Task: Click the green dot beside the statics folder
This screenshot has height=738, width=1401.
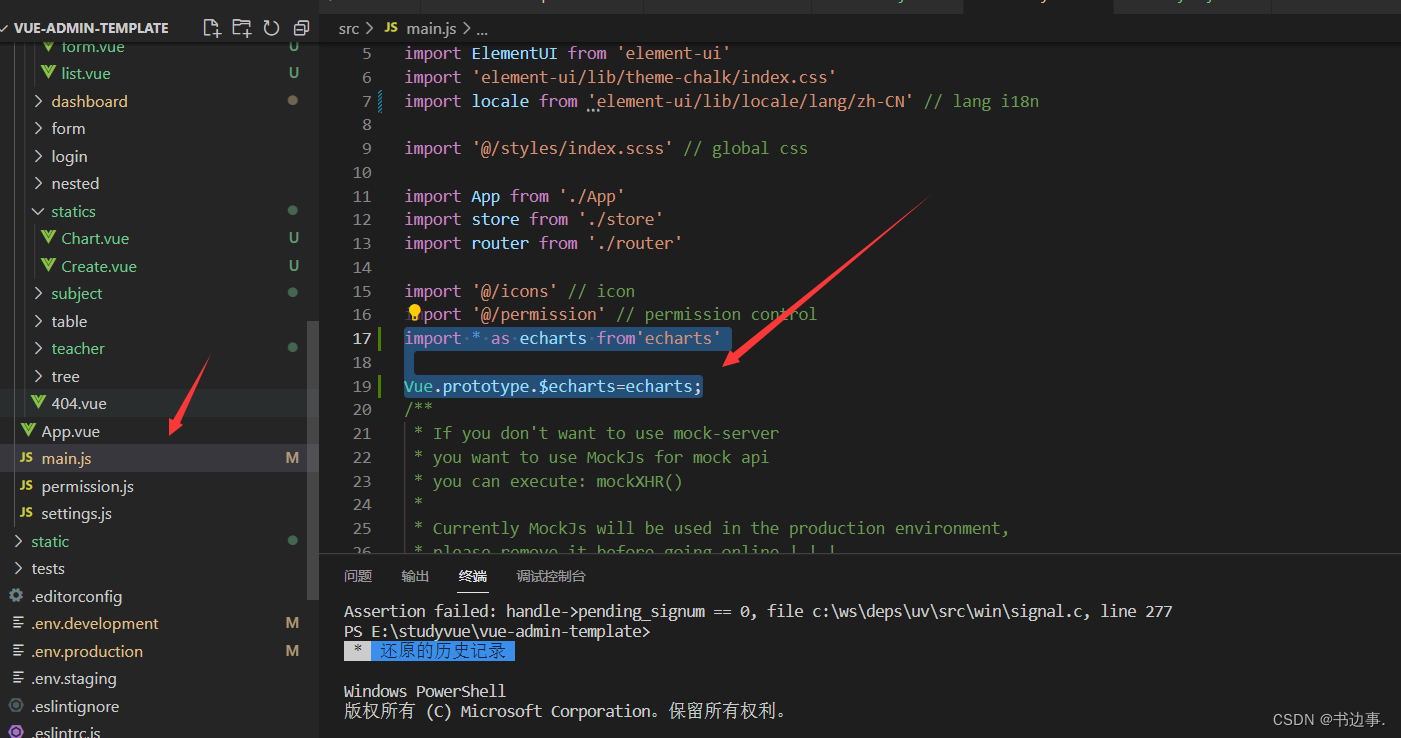Action: point(292,210)
